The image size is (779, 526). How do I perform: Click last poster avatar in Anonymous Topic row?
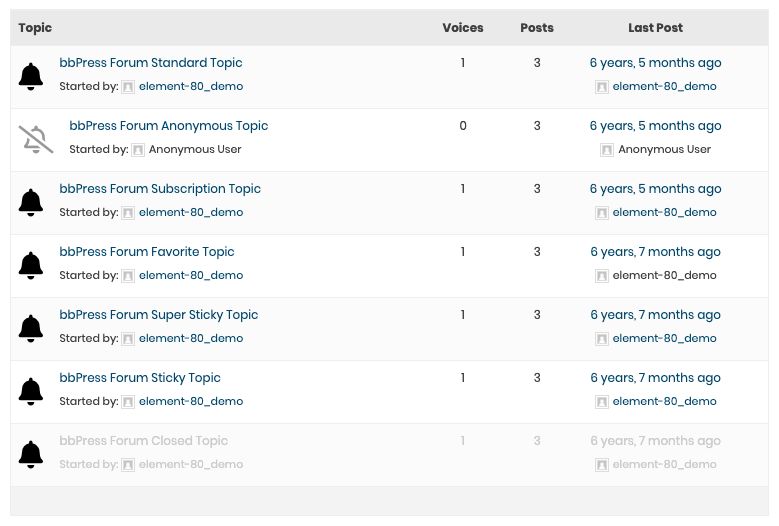click(x=607, y=150)
